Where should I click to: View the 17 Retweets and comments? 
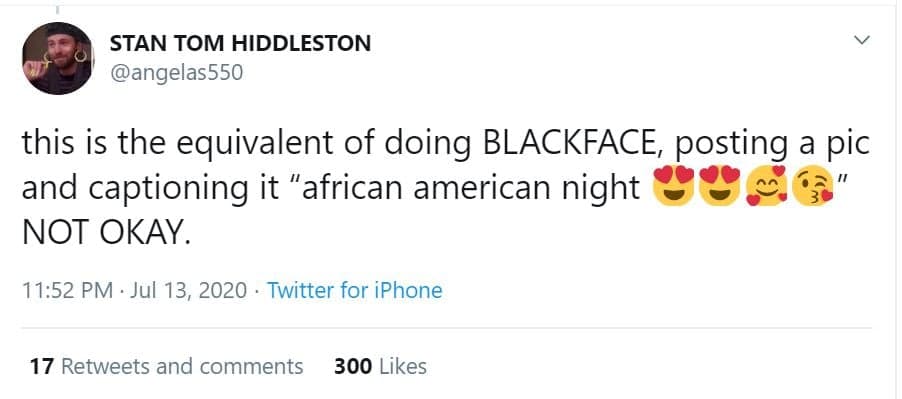coord(166,366)
